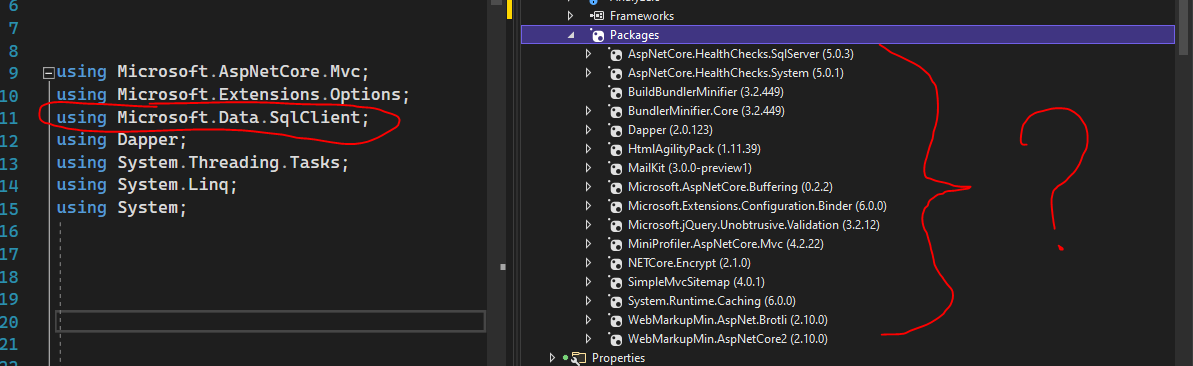Screen dimensions: 1193x366
Task: Expand the Properties folder
Action: pyautogui.click(x=552, y=358)
